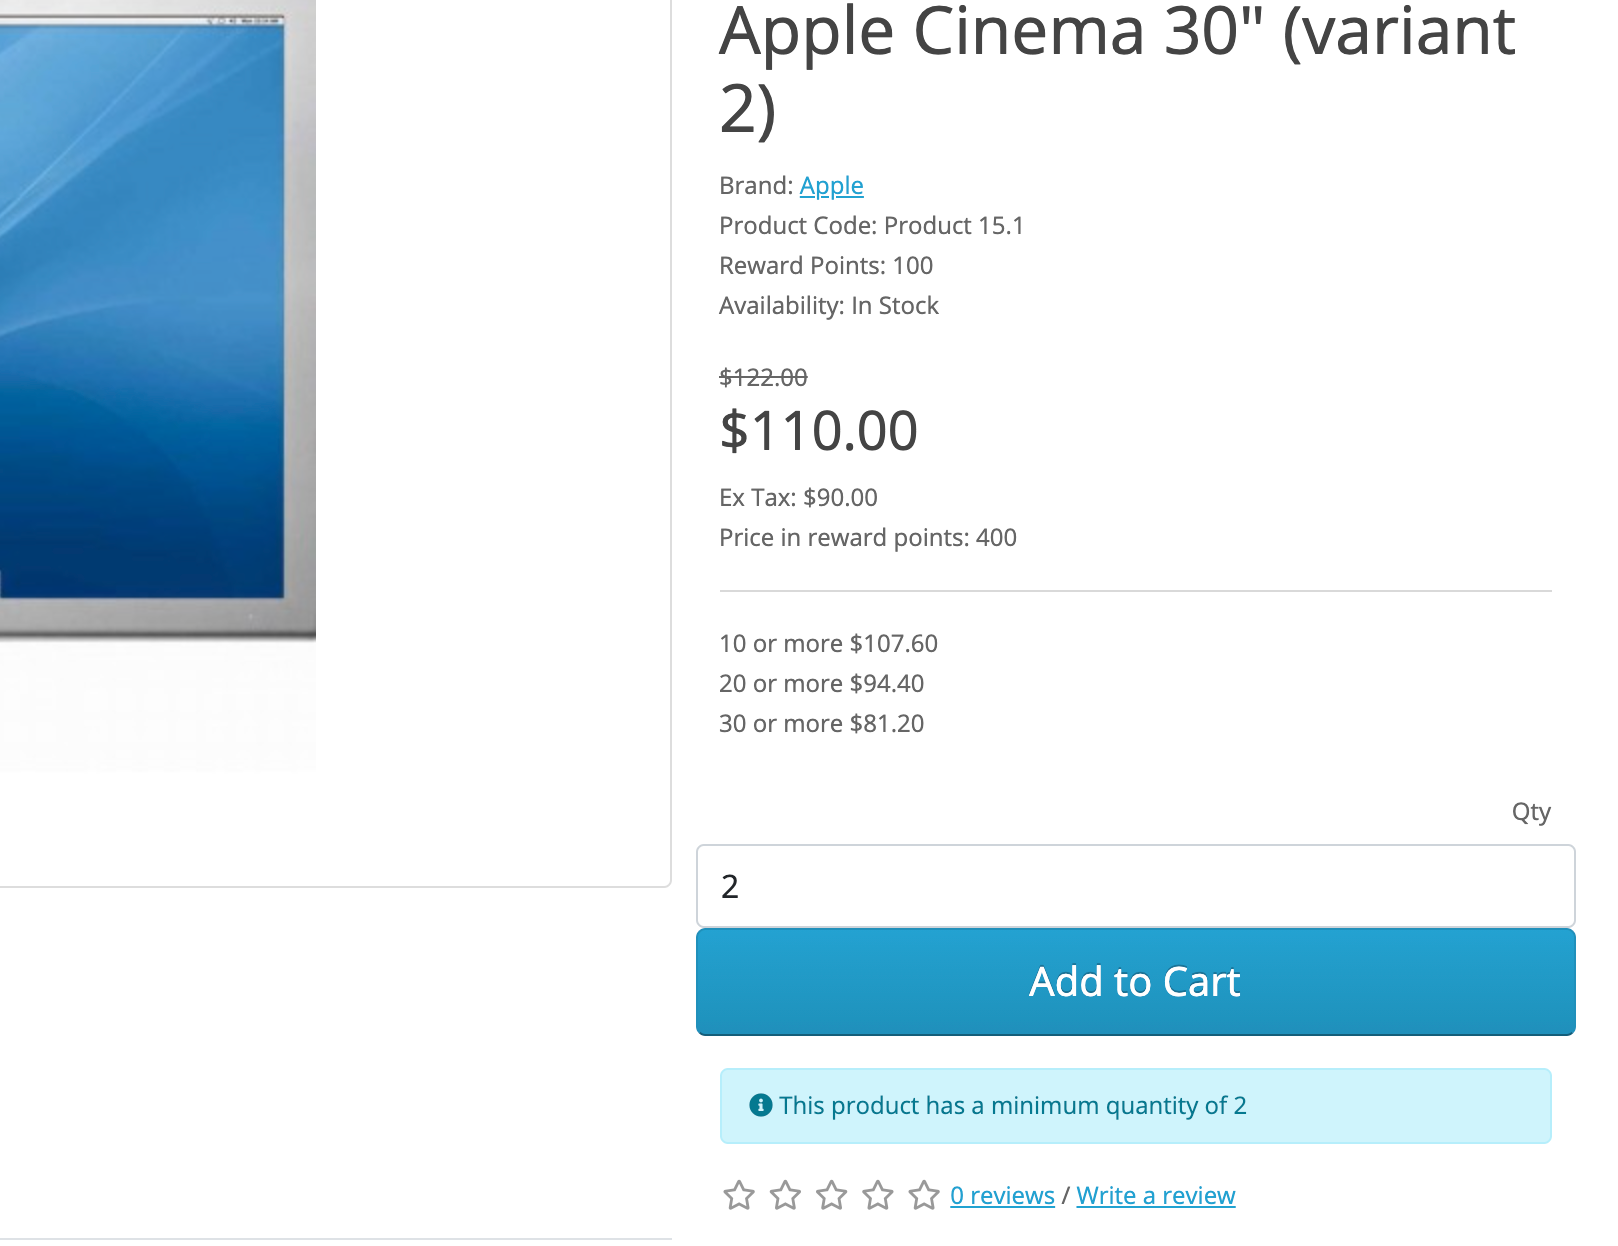This screenshot has height=1246, width=1618.
Task: Click the crossed-out $122.00 old price
Action: 763,378
